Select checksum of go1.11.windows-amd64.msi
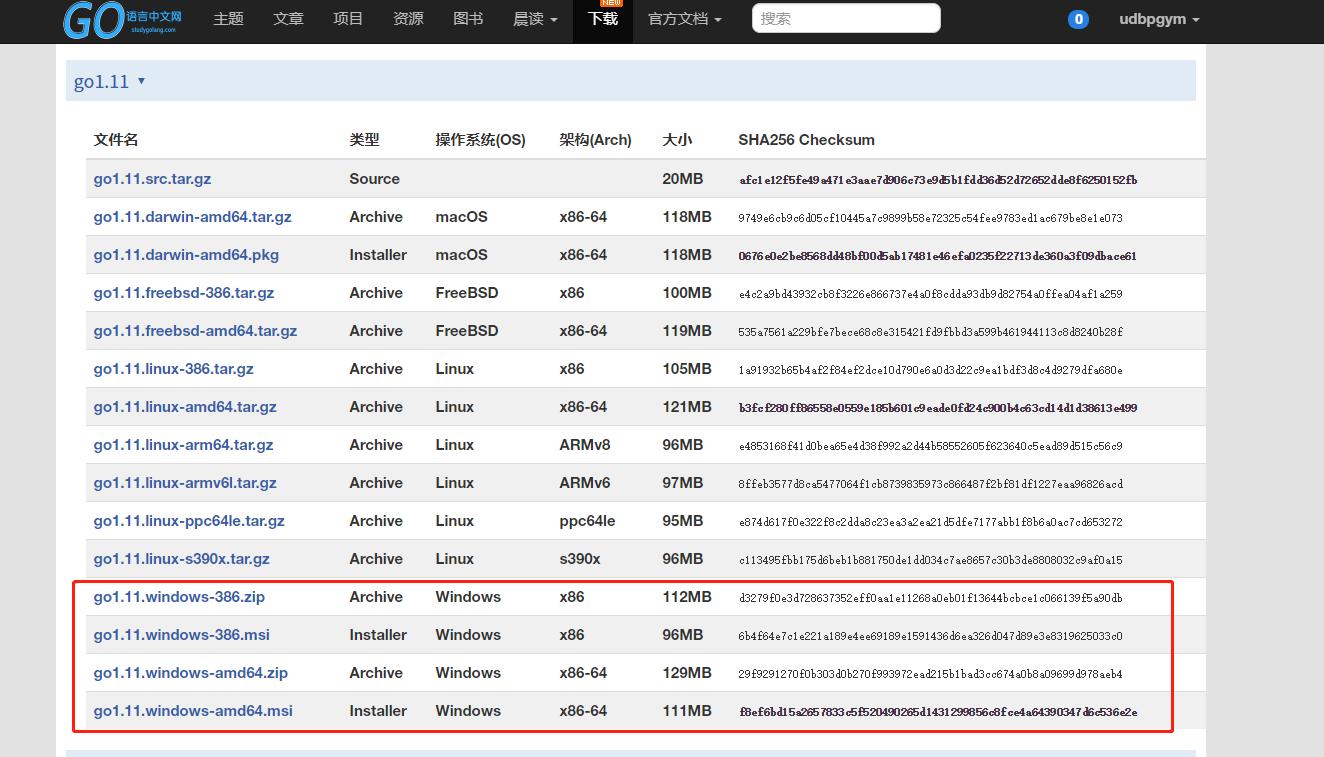1324x757 pixels. 938,712
